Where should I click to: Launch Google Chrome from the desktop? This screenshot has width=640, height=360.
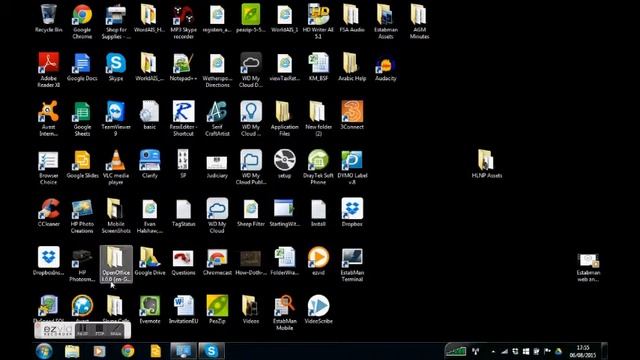82,21
